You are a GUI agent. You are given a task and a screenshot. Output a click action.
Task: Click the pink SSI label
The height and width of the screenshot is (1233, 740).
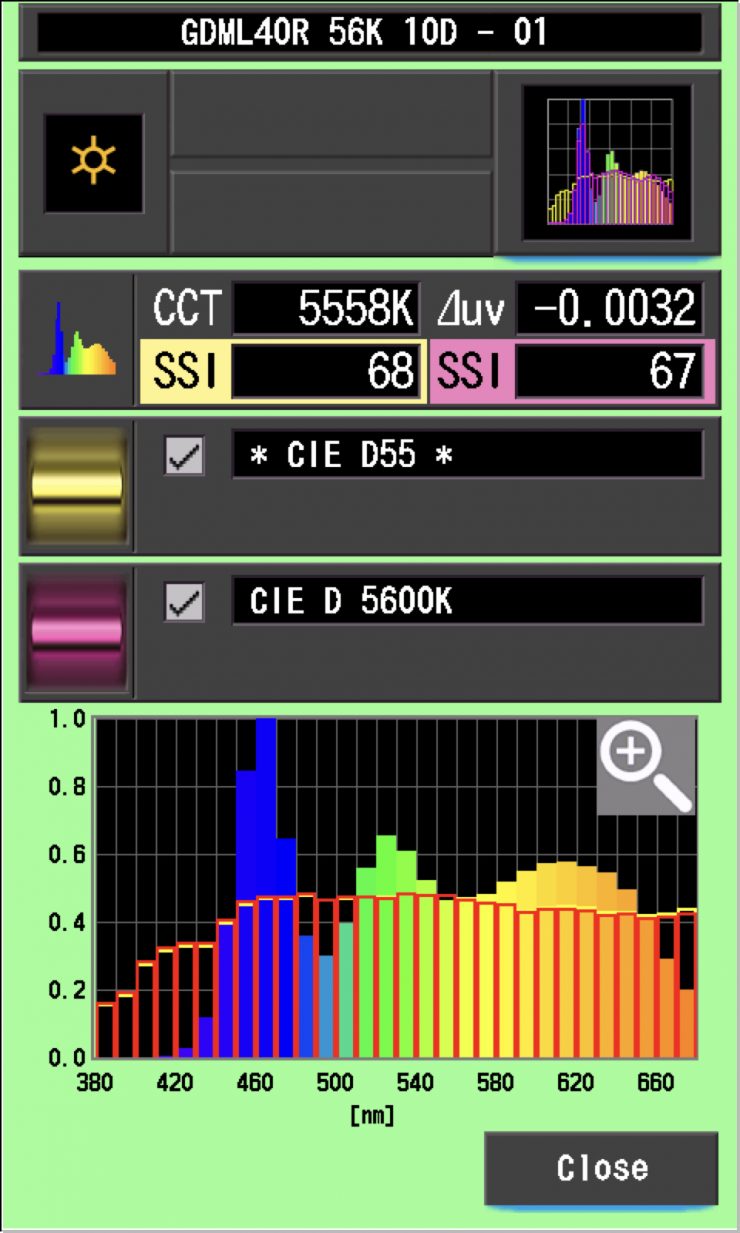(x=472, y=371)
